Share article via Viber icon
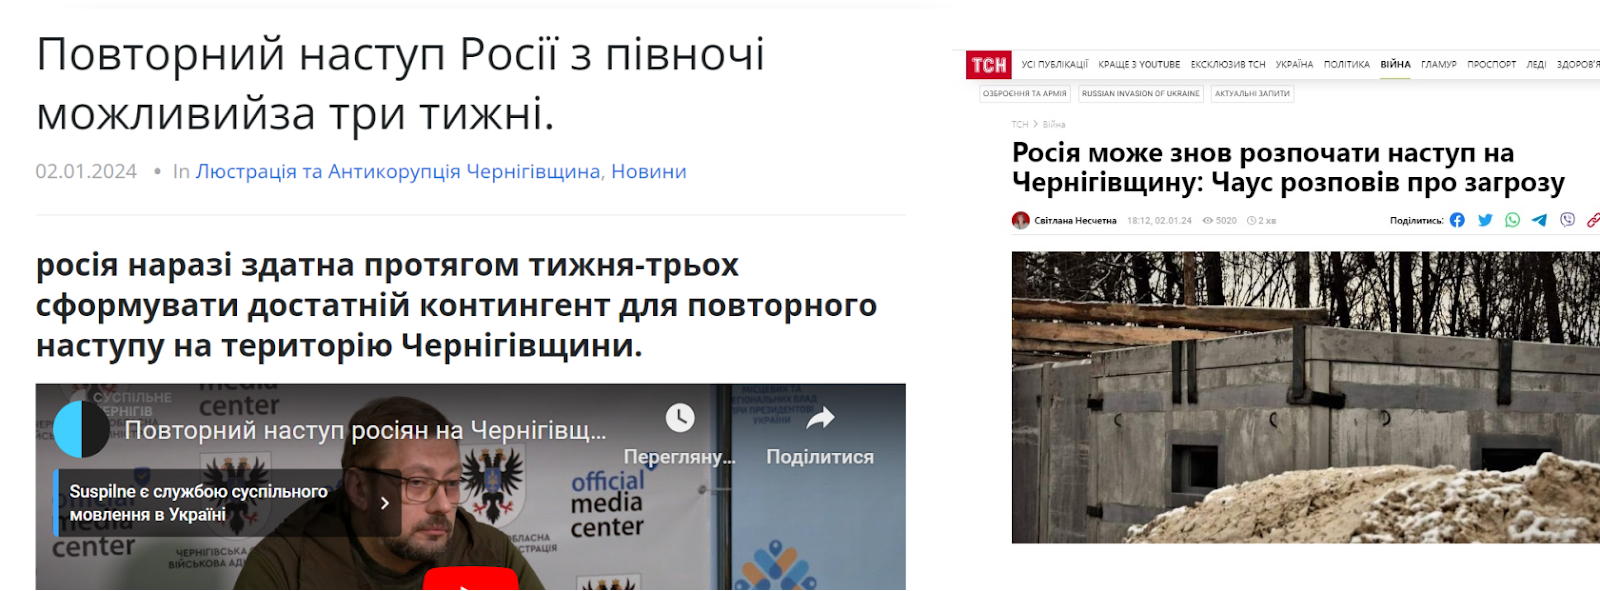Screen dimensions: 1600x591 coord(1567,220)
